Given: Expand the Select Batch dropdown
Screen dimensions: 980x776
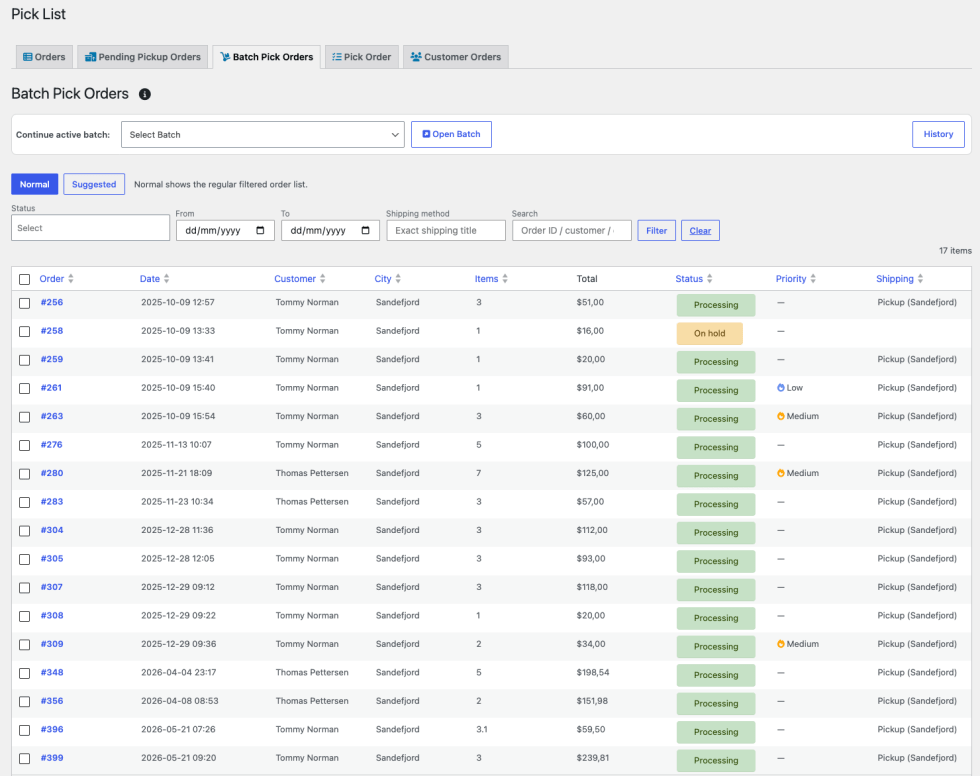Looking at the screenshot, I should pos(262,134).
